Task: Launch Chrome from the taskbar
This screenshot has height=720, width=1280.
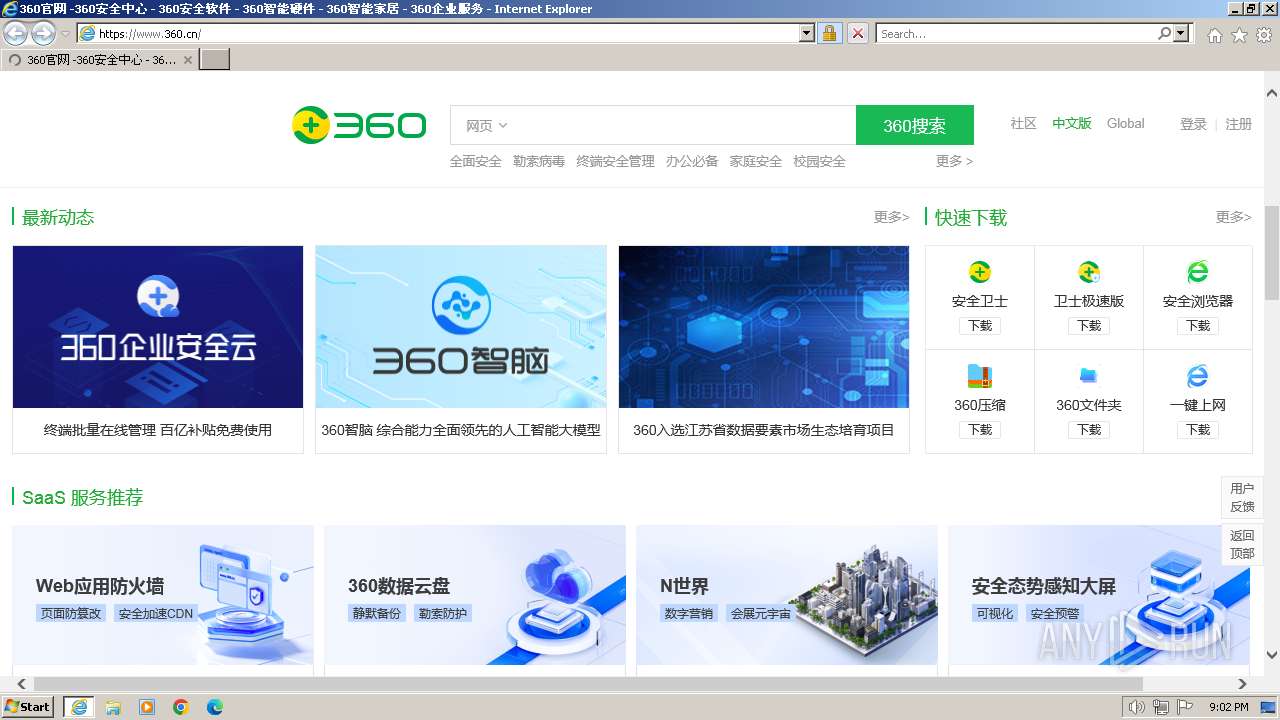Action: pos(181,707)
